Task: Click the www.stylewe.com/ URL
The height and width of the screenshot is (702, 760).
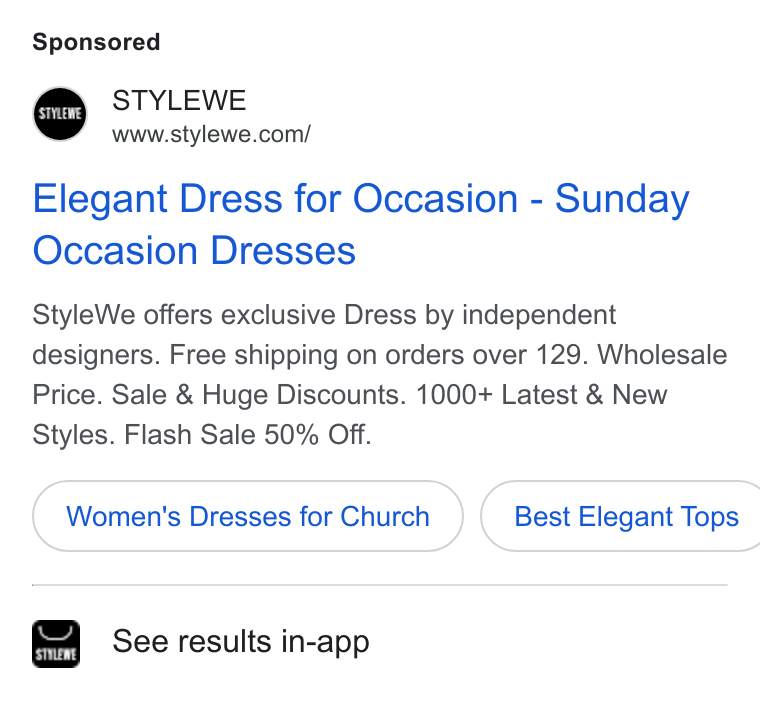Action: pos(211,134)
